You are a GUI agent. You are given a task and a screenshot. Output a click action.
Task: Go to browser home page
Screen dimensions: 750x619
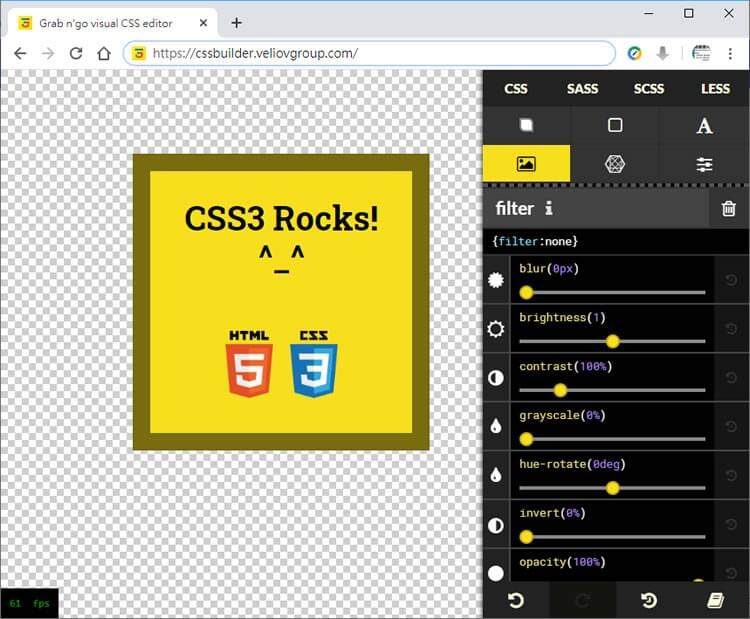(104, 53)
